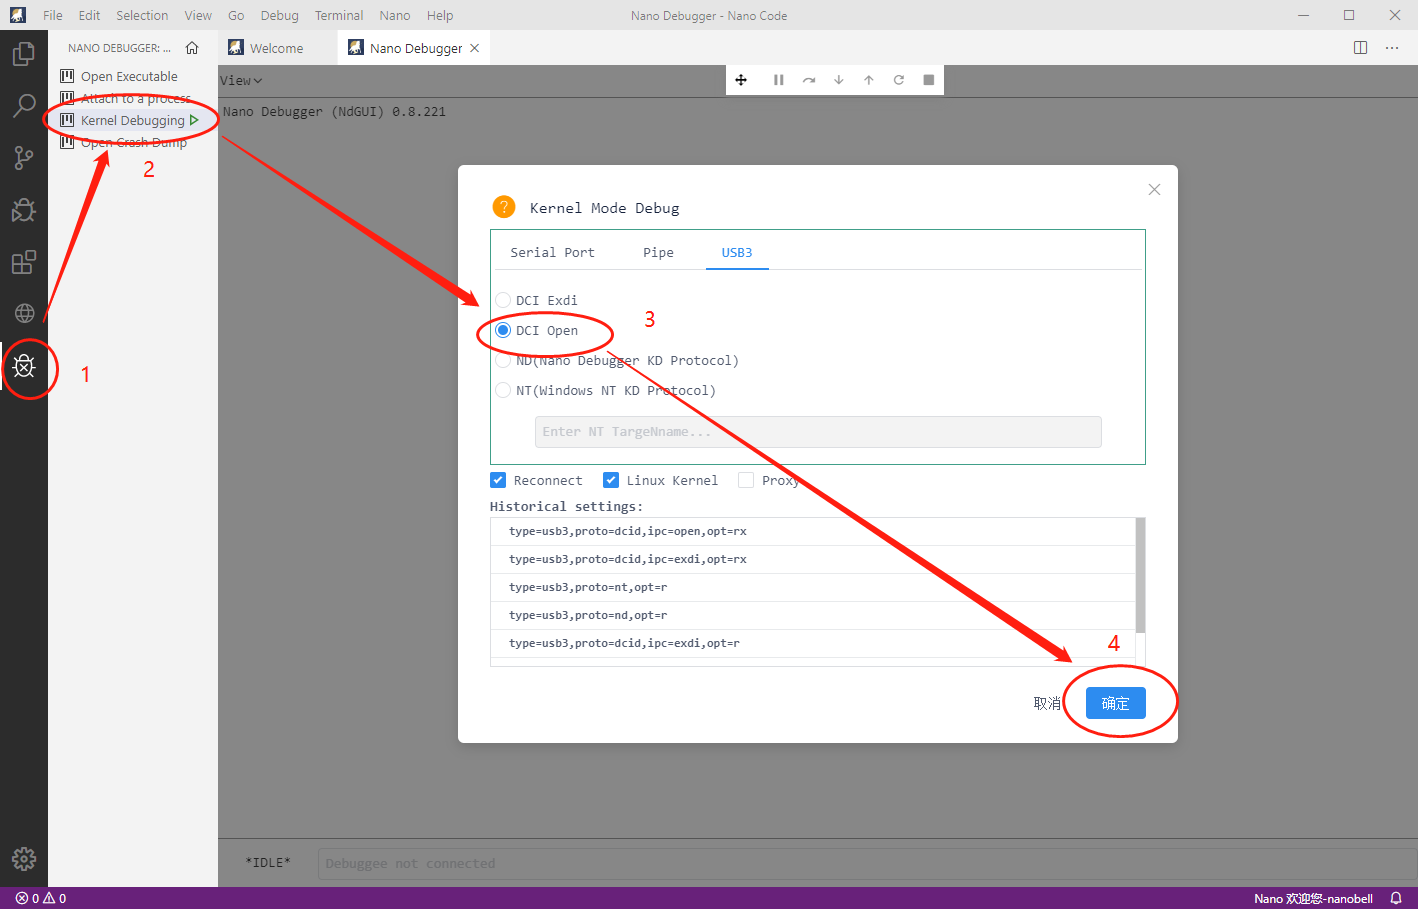Click the drag handle on the debug toolbar
Viewport: 1418px width, 909px height.
coord(741,80)
